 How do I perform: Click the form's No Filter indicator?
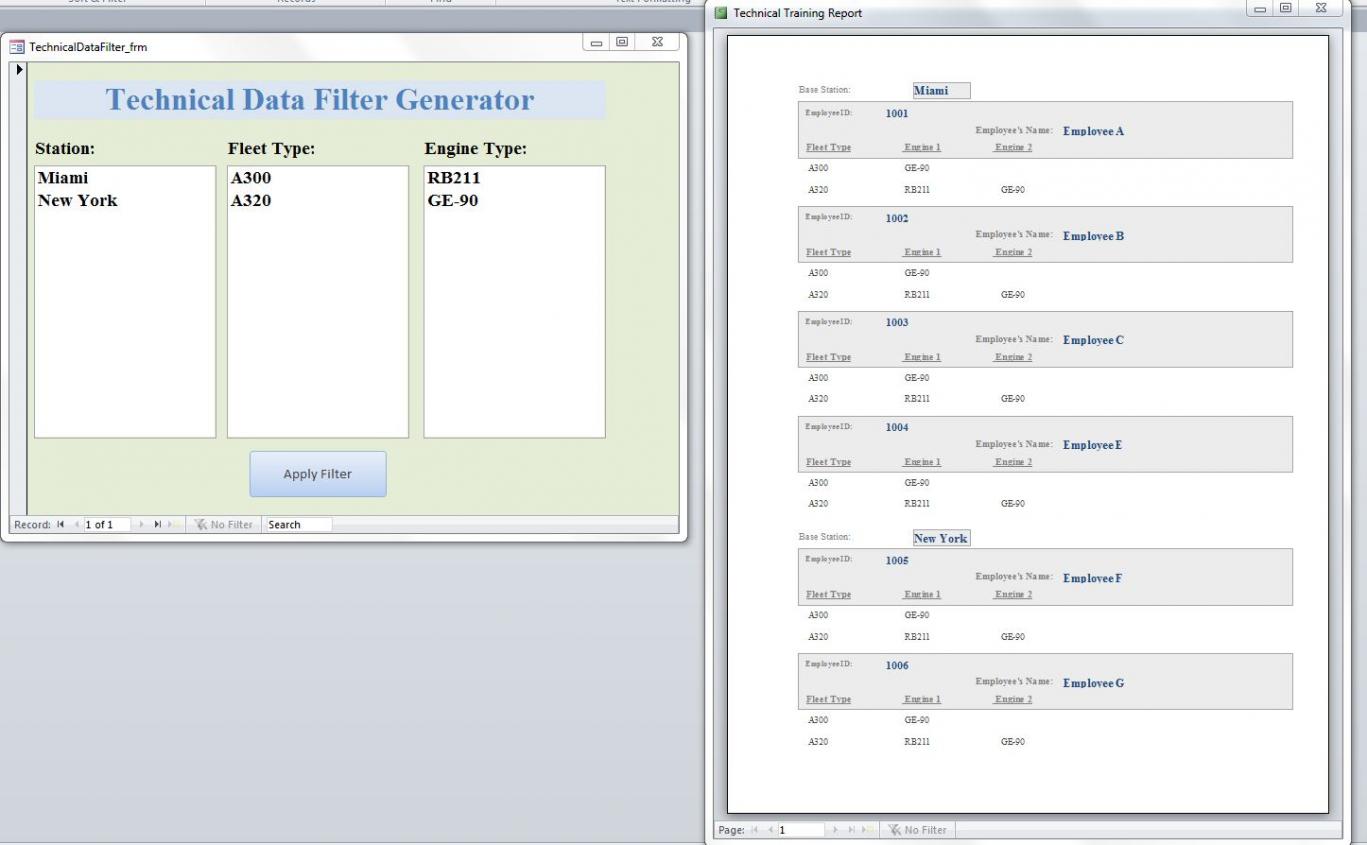(223, 524)
